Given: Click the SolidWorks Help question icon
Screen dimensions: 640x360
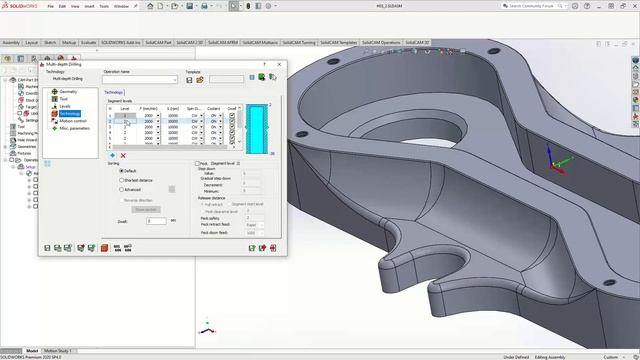Looking at the screenshot, I should click(x=587, y=6).
